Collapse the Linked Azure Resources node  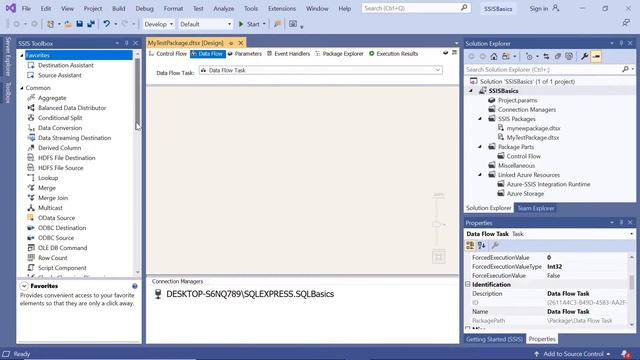480,175
